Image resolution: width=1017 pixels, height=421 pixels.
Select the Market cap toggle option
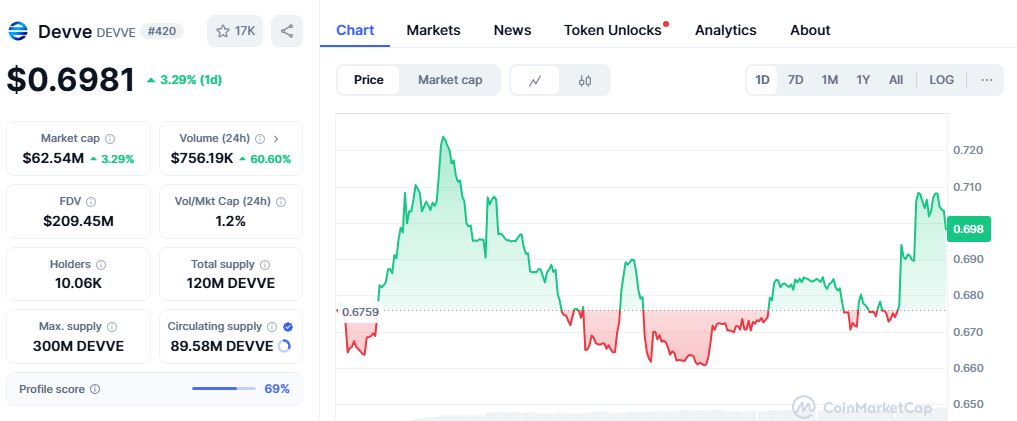click(x=450, y=80)
